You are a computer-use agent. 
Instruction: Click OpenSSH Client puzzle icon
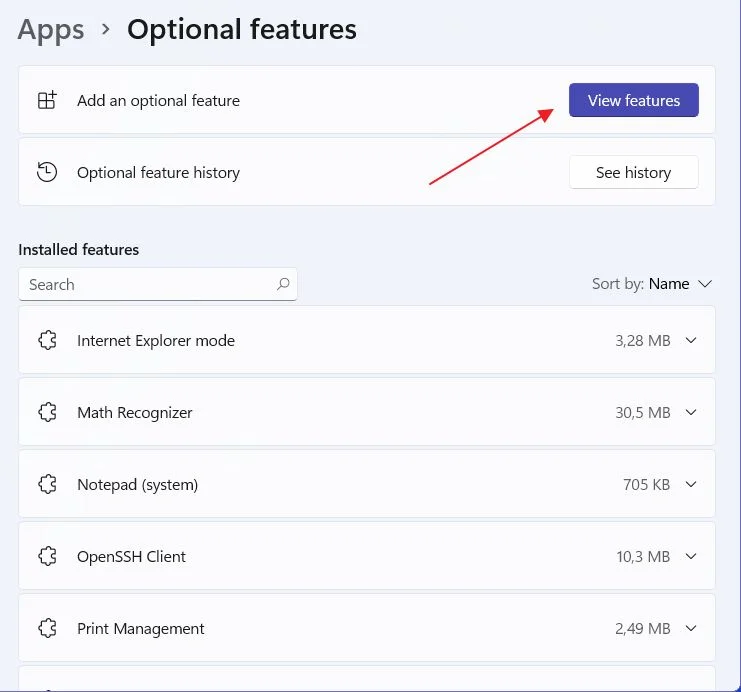[x=47, y=556]
